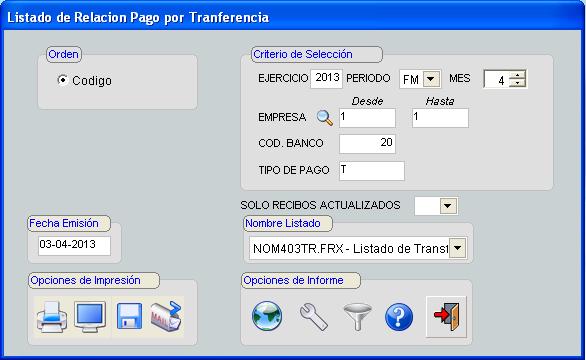Viewport: 586px width, 360px height.
Task: Click the MES number field showing 4
Action: (x=497, y=79)
